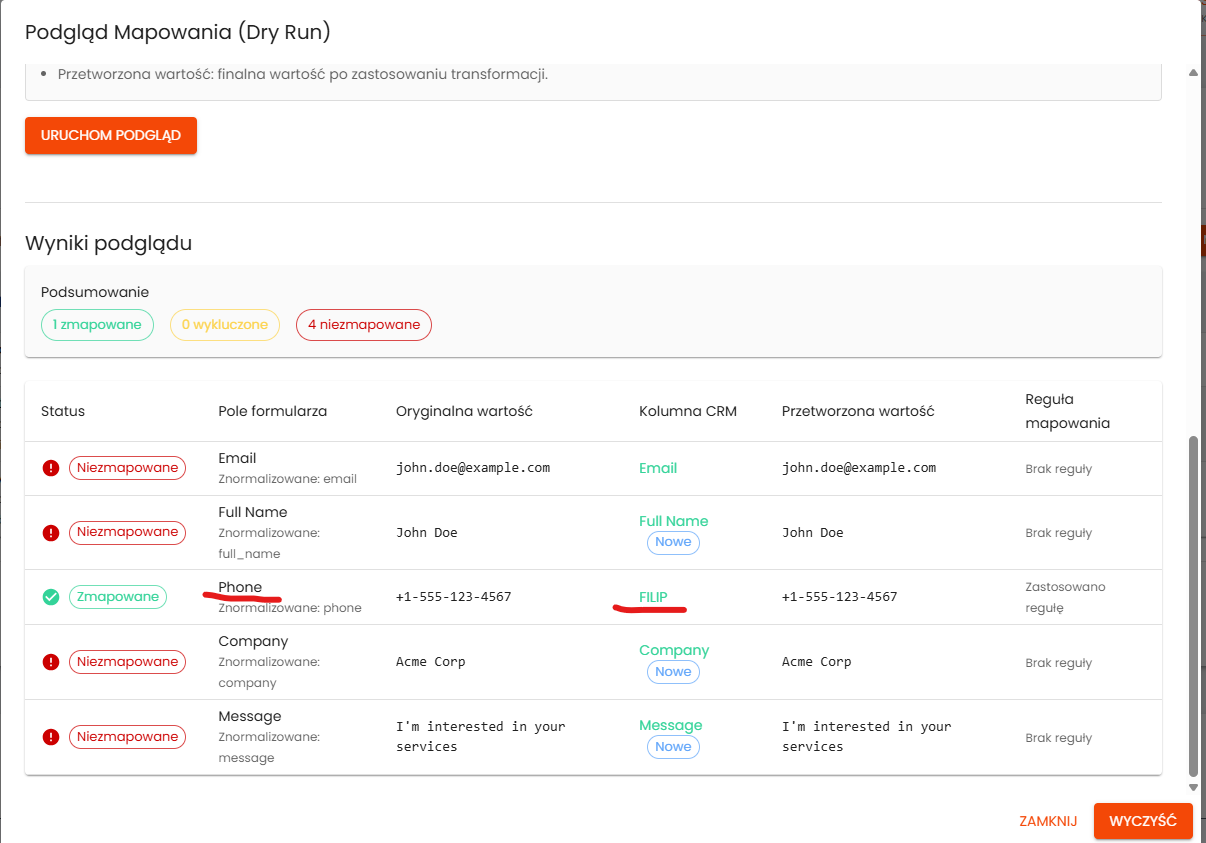Click the red error icon in Company row
Image resolution: width=1206 pixels, height=843 pixels.
51,662
